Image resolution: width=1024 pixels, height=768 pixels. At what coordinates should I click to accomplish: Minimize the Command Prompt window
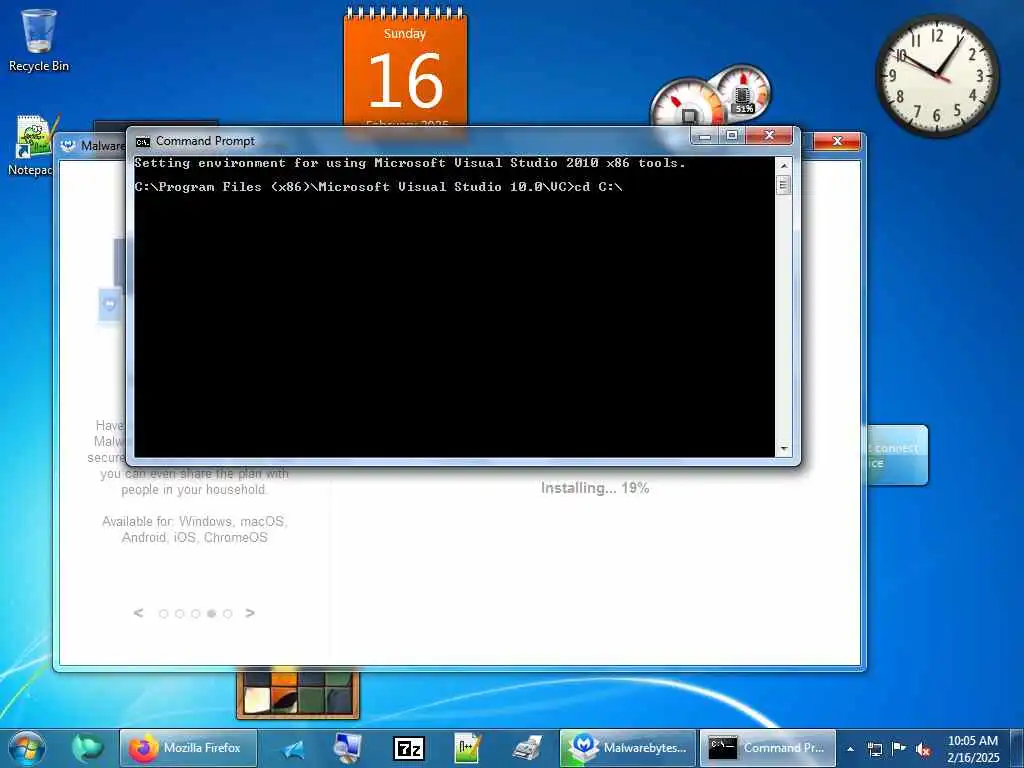(705, 136)
